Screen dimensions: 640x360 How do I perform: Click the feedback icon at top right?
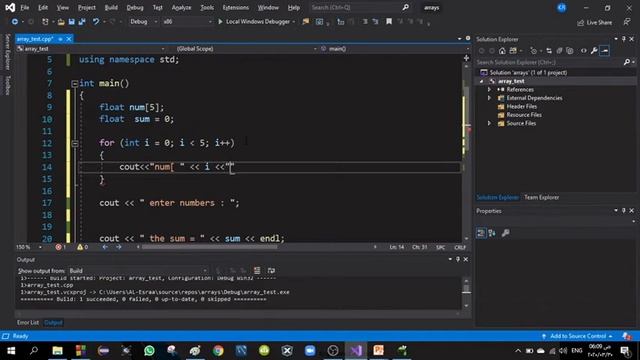coord(627,22)
